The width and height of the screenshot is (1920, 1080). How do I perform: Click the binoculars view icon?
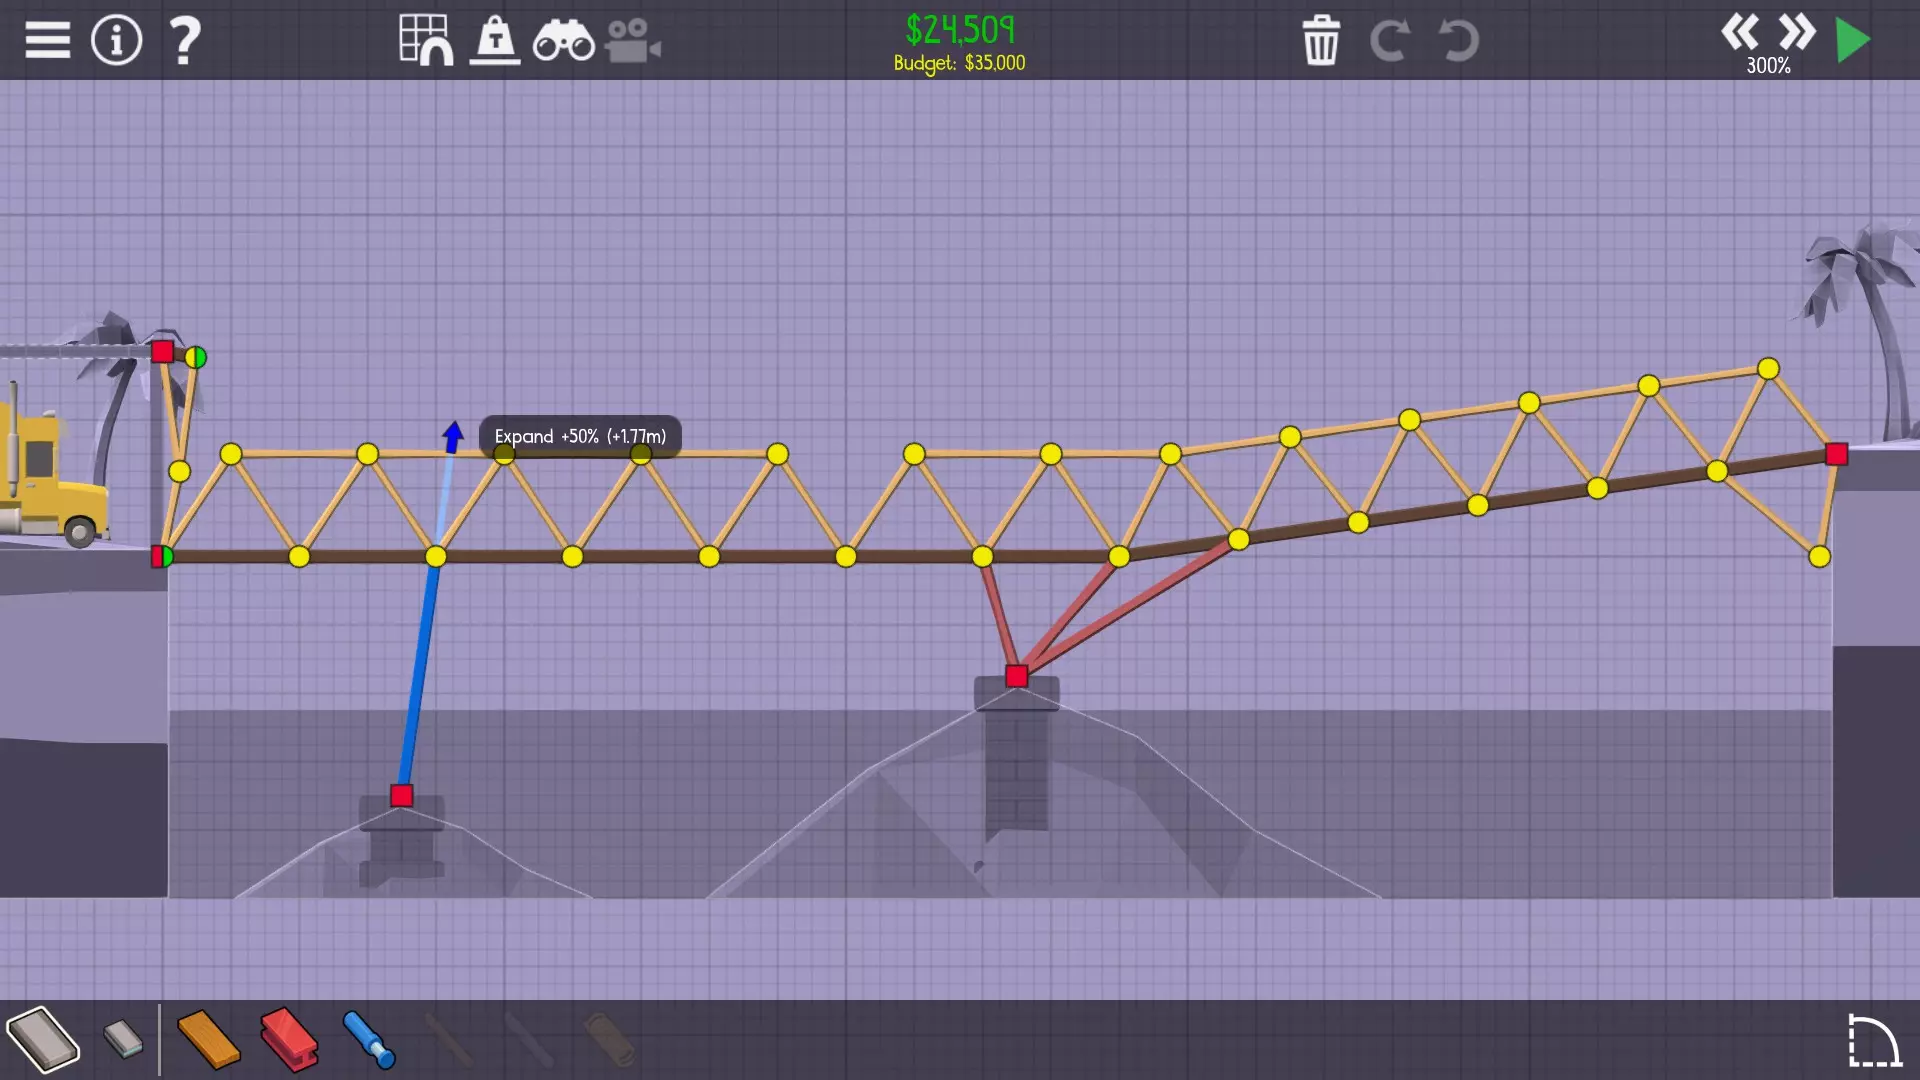point(563,41)
